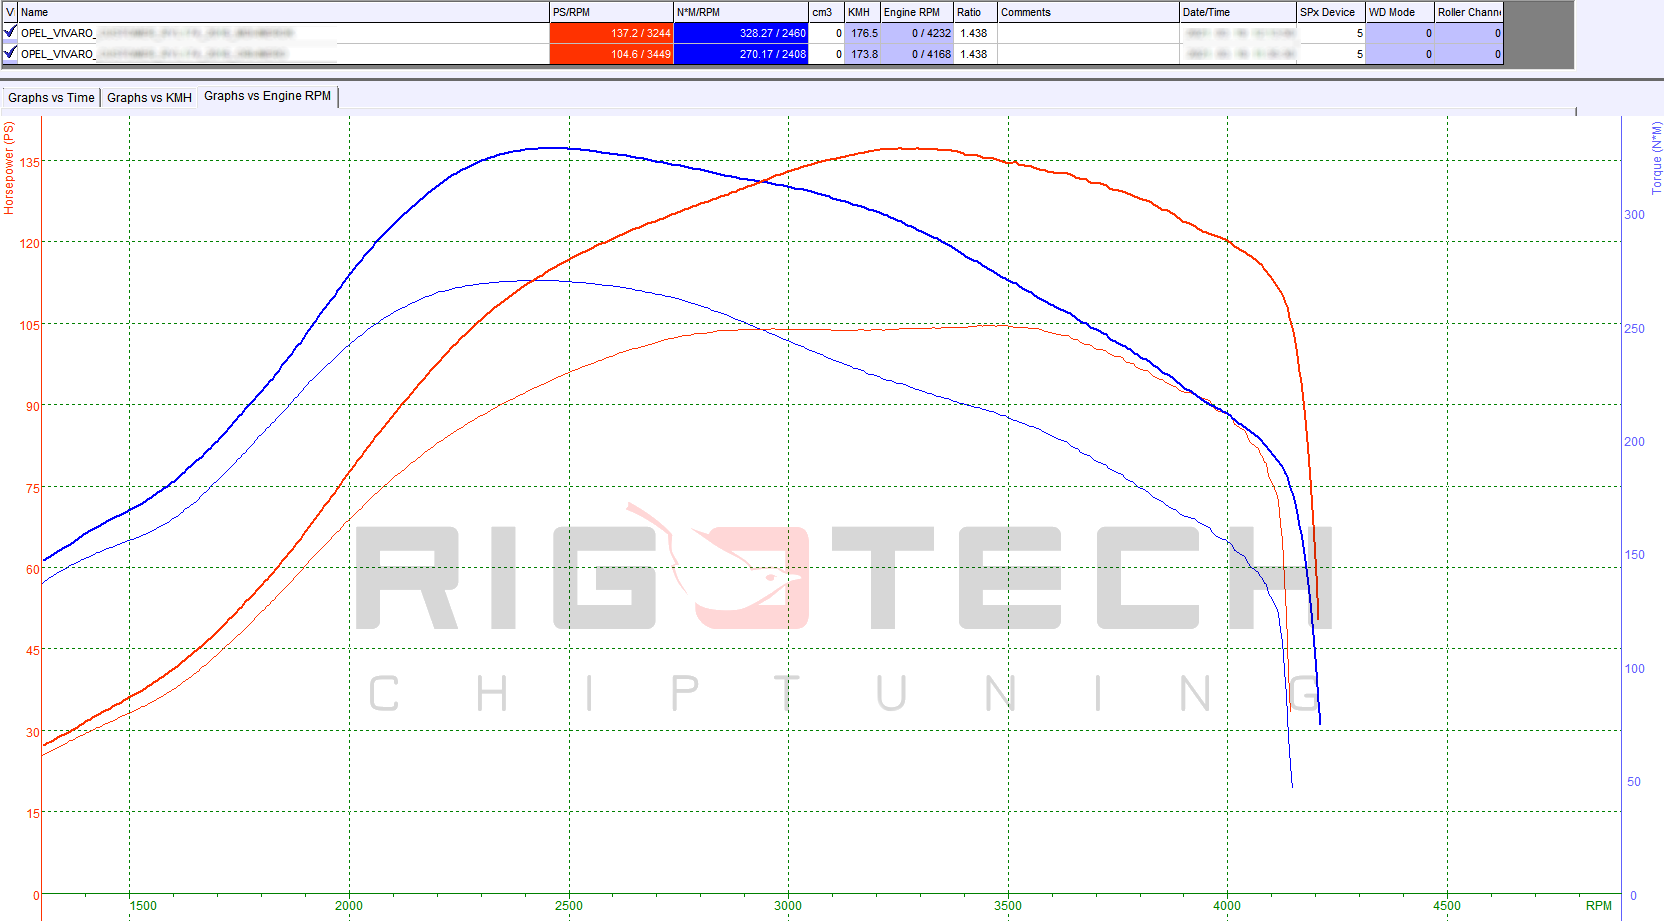Click the KMH column header

pos(862,12)
